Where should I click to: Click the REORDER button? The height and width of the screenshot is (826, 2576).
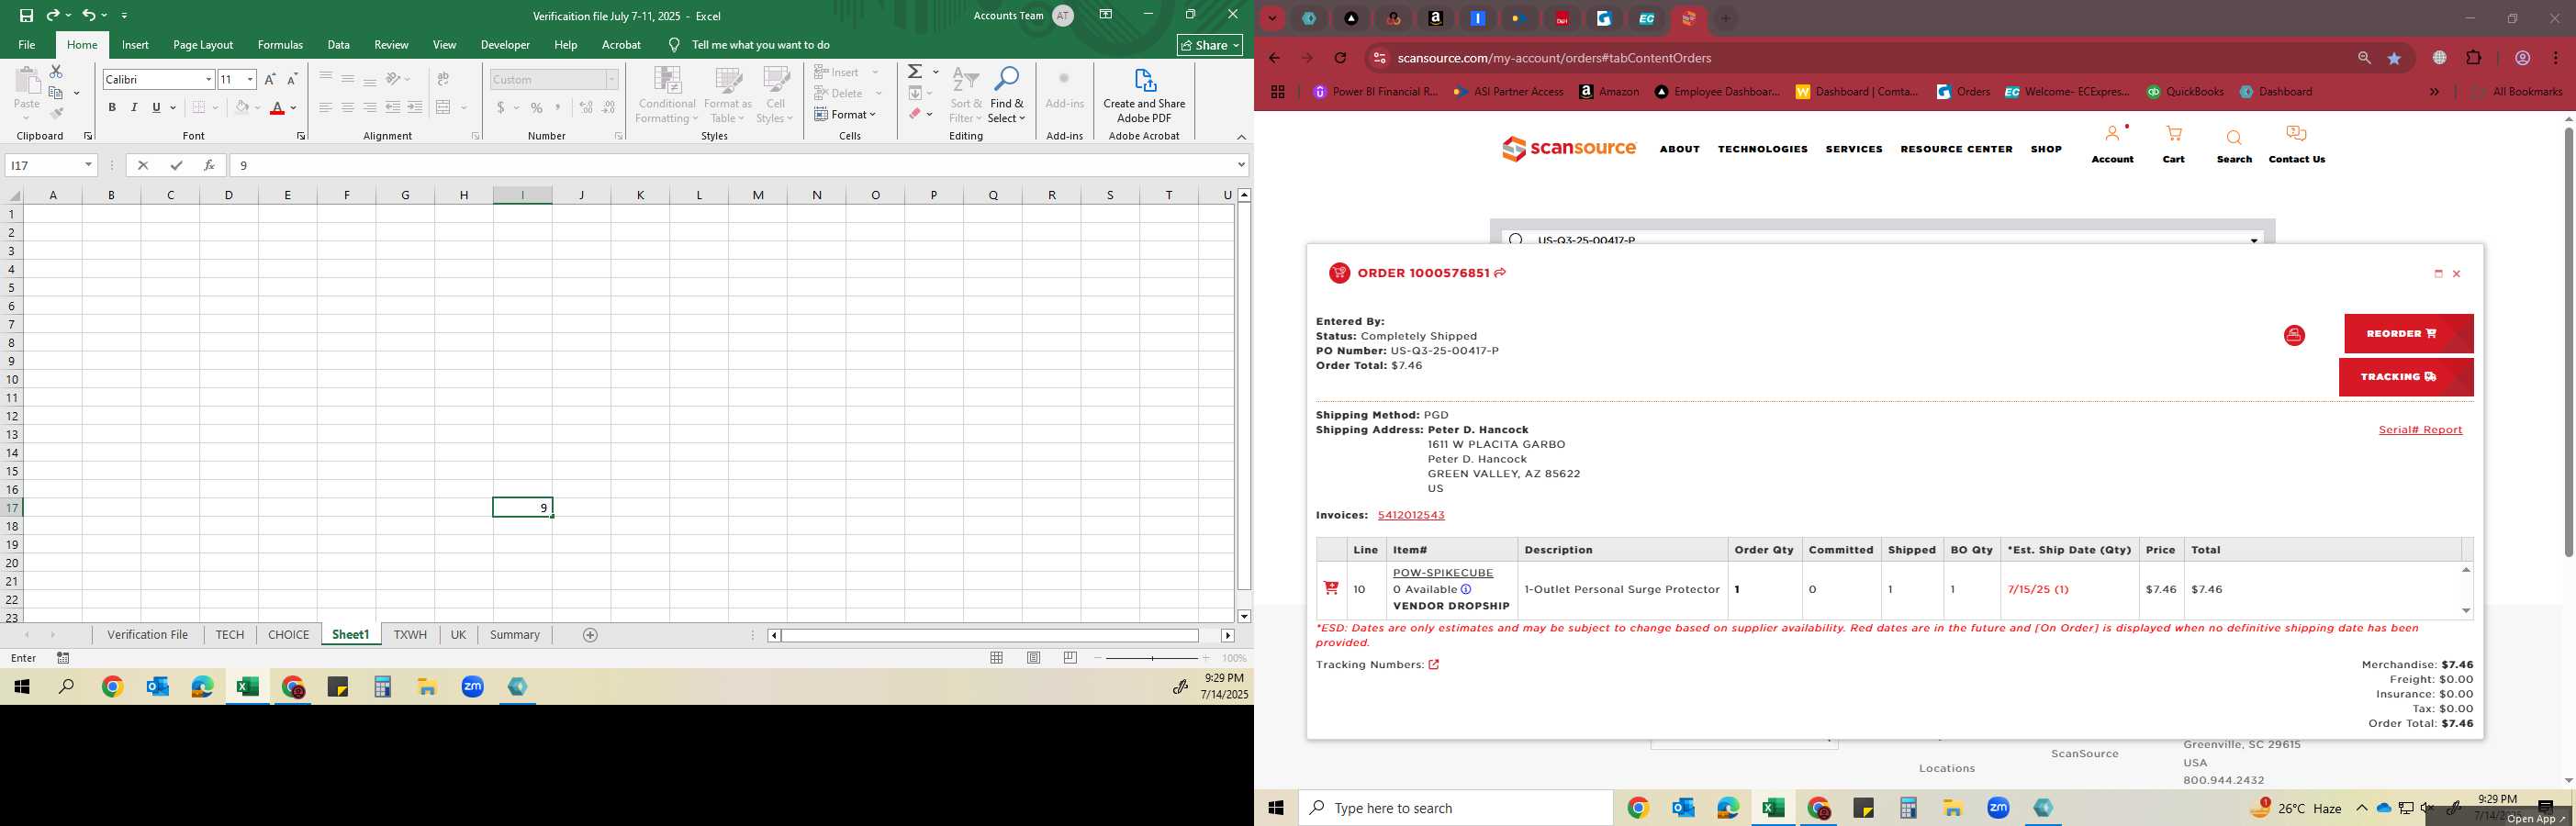pyautogui.click(x=2408, y=334)
